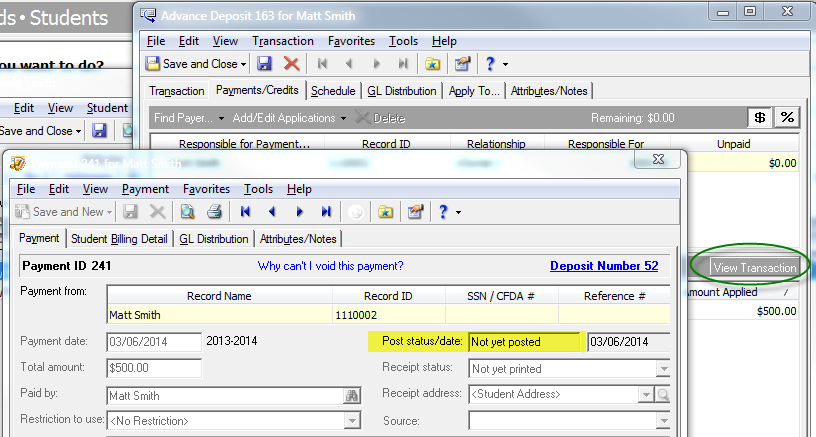This screenshot has width=816, height=437.
Task: Open the Receipt address dropdown arrow
Action: [646, 395]
